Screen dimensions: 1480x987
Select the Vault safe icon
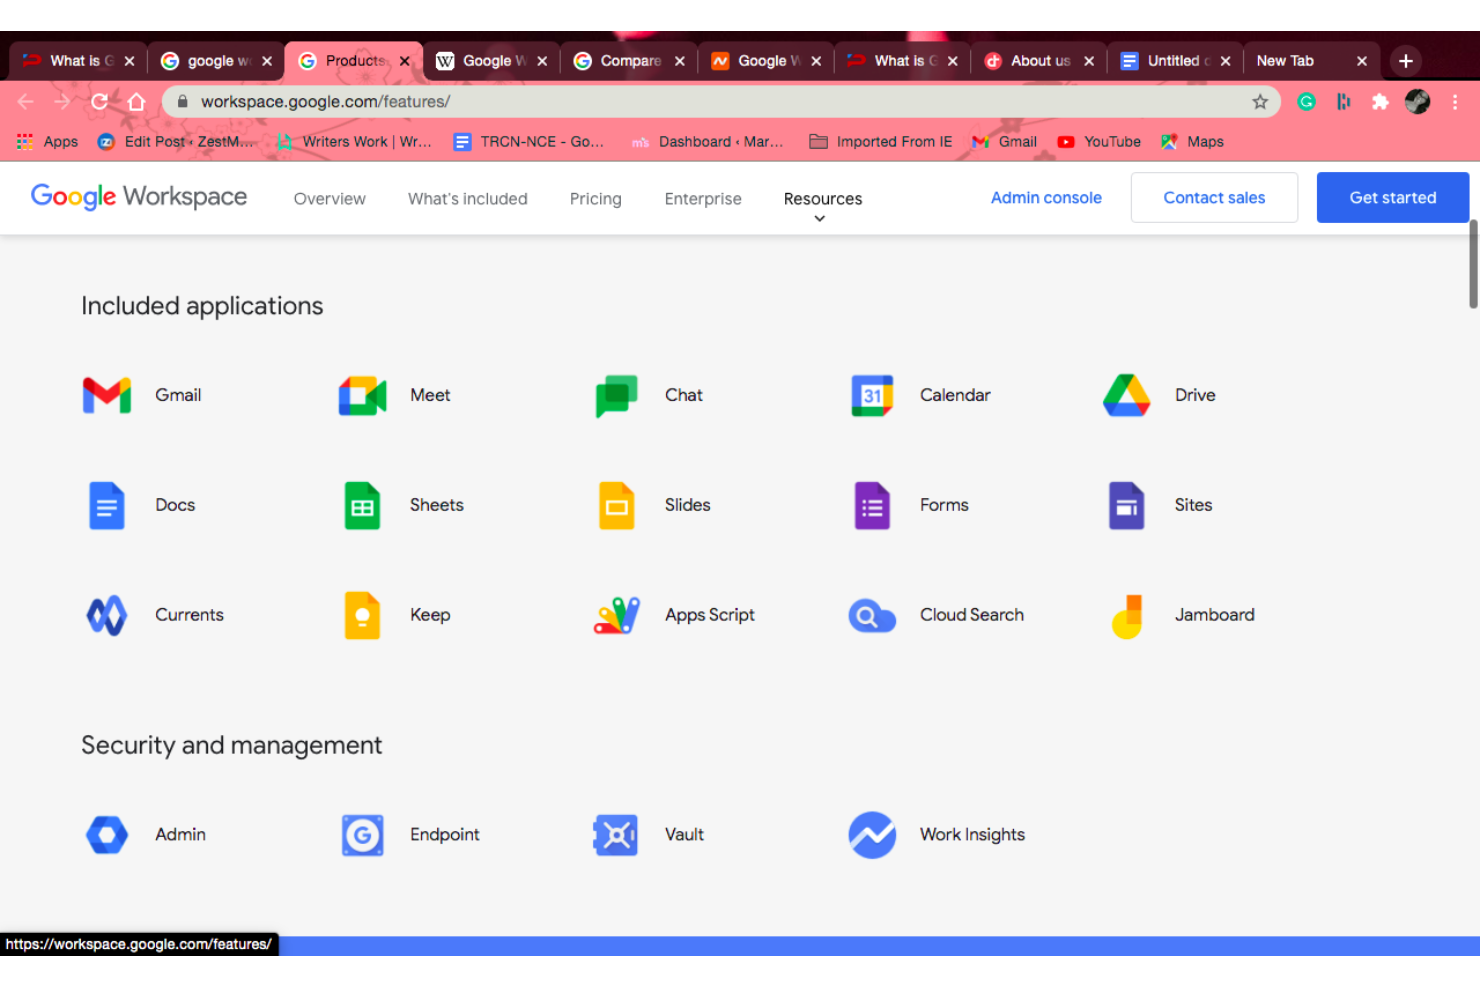[x=615, y=835]
